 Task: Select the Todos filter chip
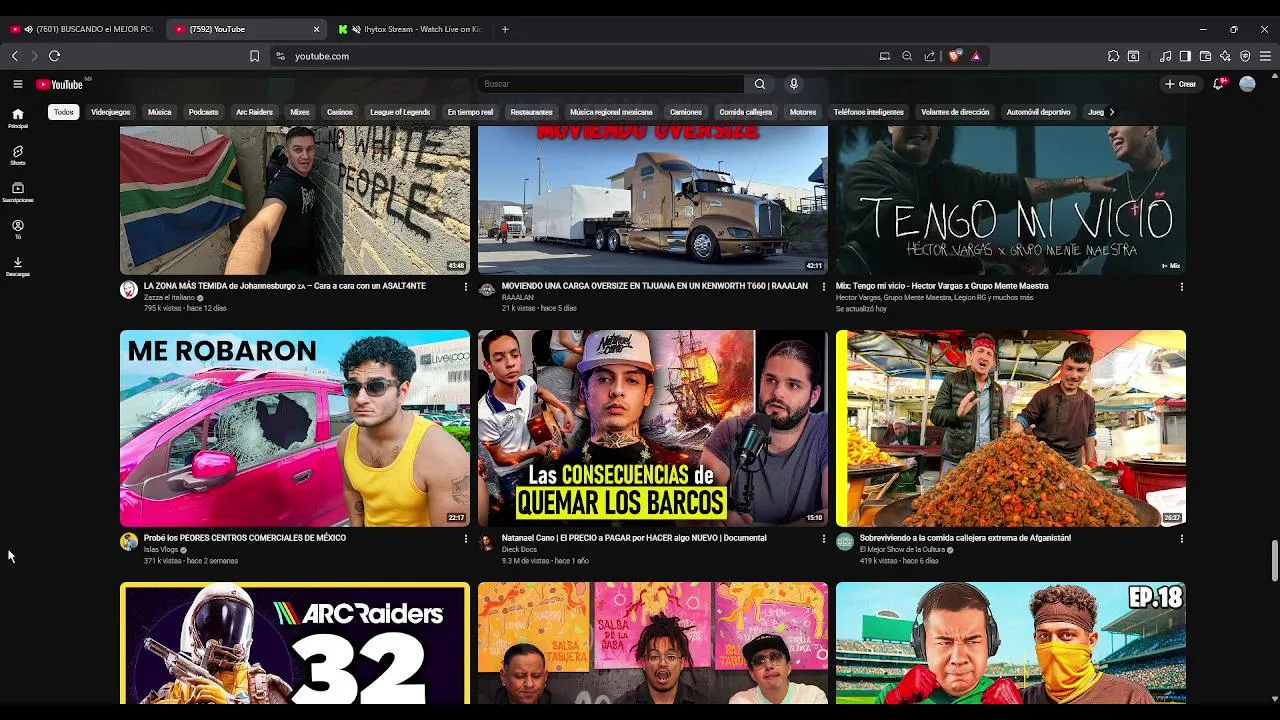(64, 112)
